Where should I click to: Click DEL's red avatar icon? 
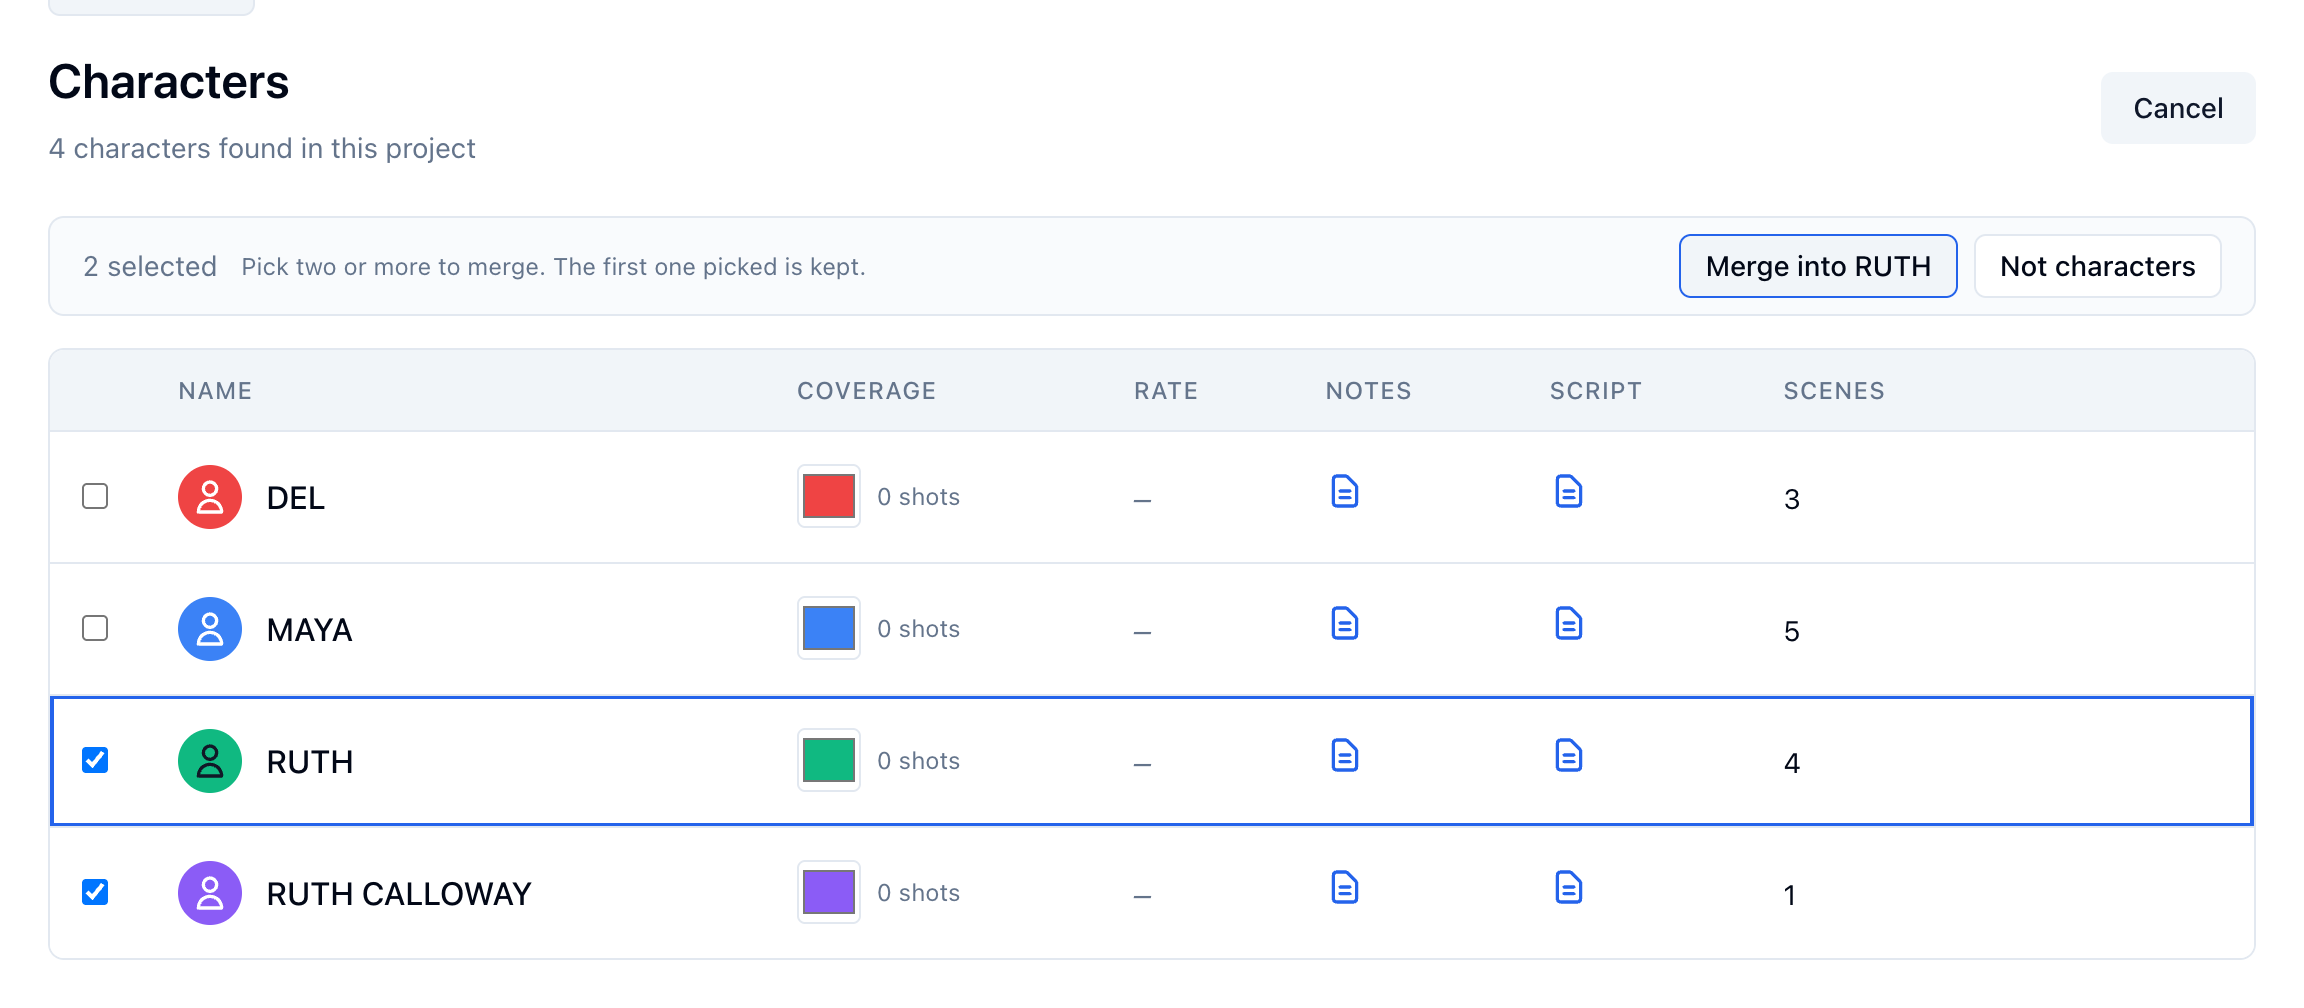click(210, 497)
